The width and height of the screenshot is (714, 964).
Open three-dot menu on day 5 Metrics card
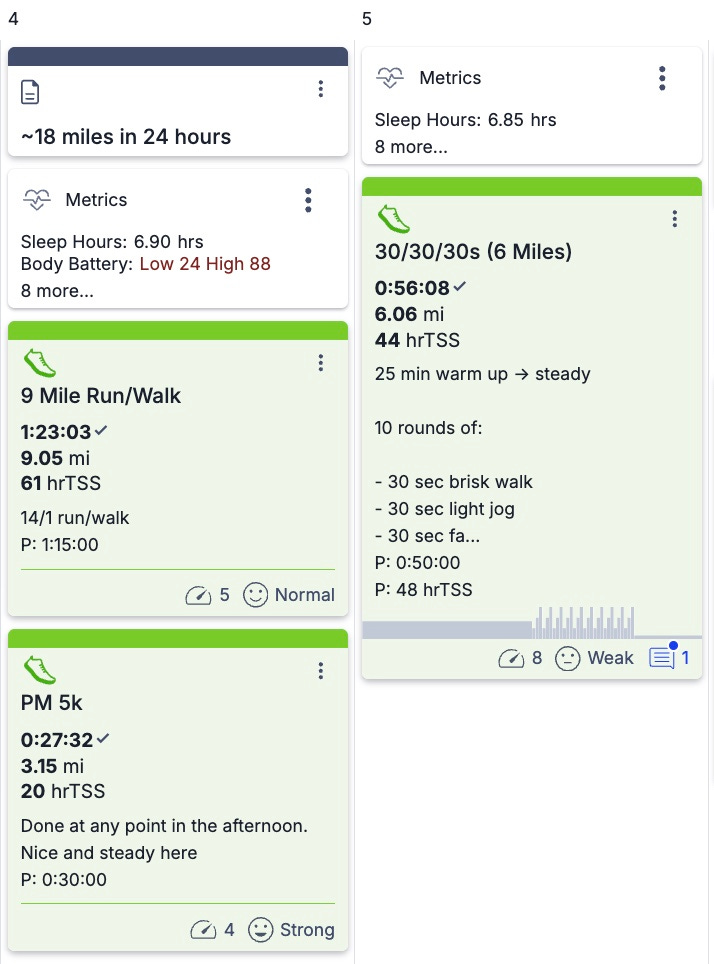point(662,78)
